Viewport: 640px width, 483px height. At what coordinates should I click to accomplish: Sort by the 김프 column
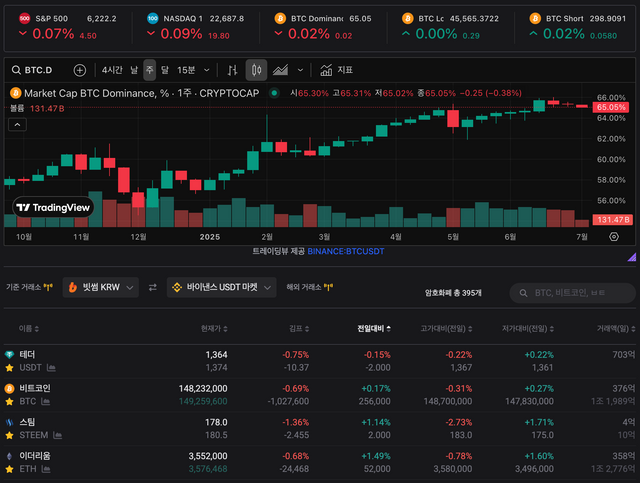tap(299, 329)
